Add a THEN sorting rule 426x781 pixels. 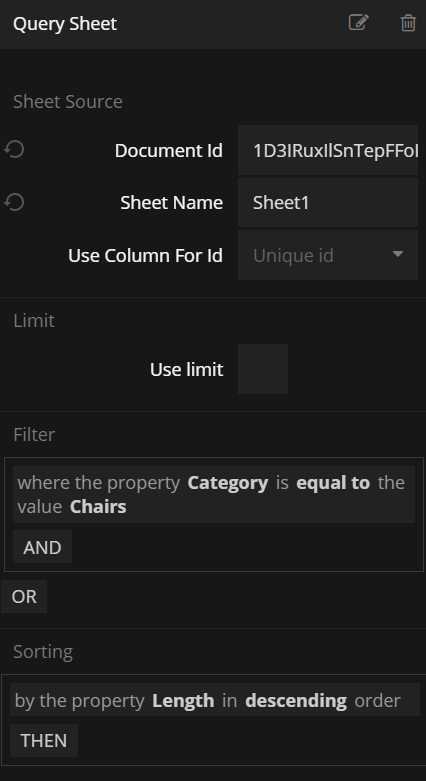pos(44,740)
